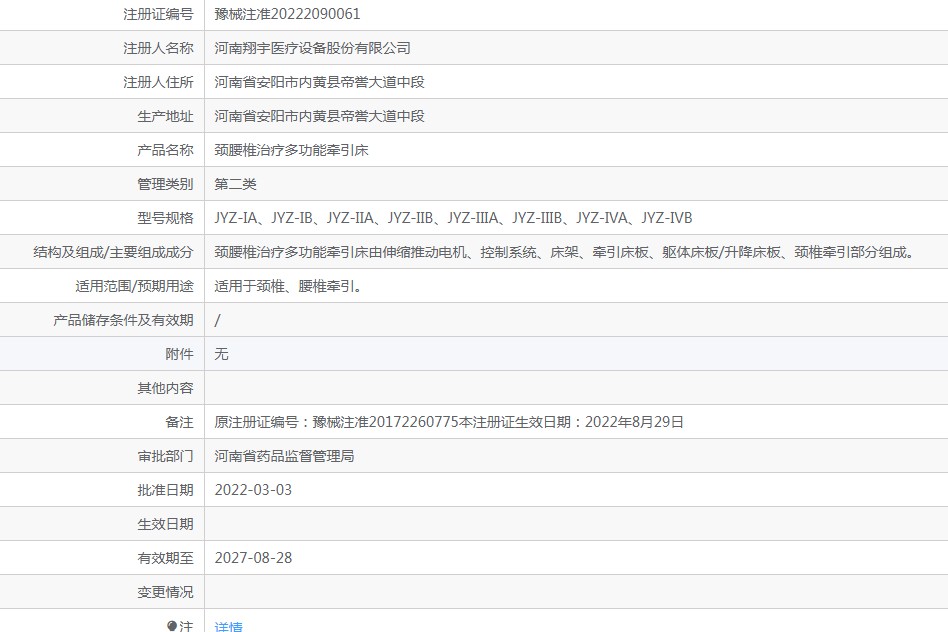Click the 适用范围/预期用途 label

pos(134,286)
